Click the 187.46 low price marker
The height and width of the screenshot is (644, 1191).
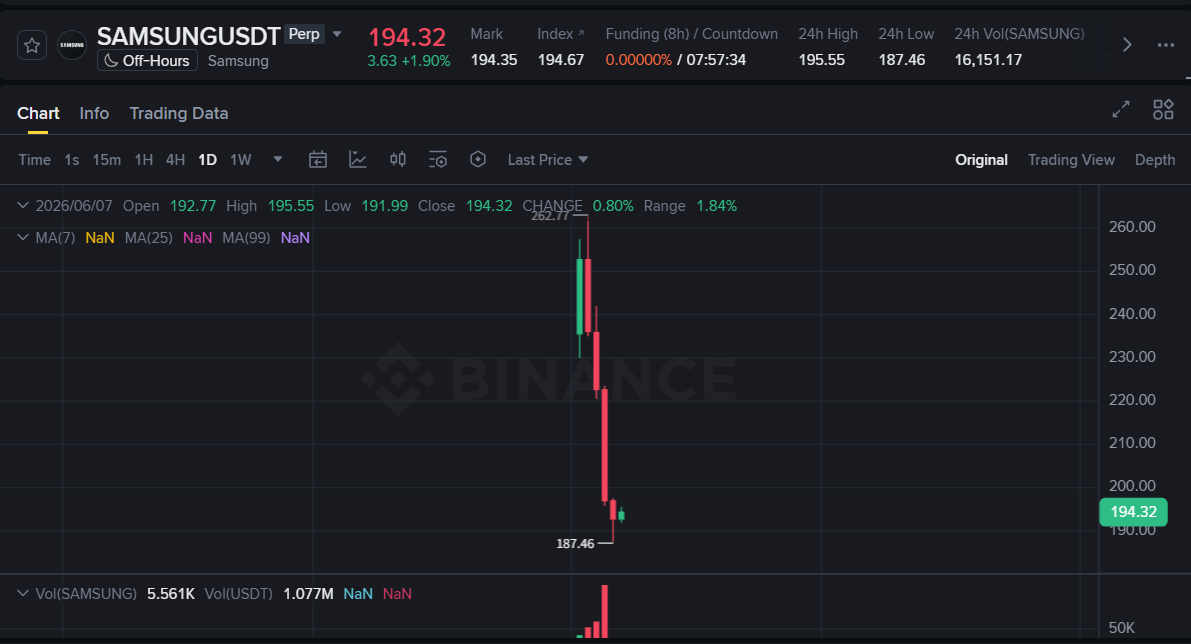[x=575, y=544]
